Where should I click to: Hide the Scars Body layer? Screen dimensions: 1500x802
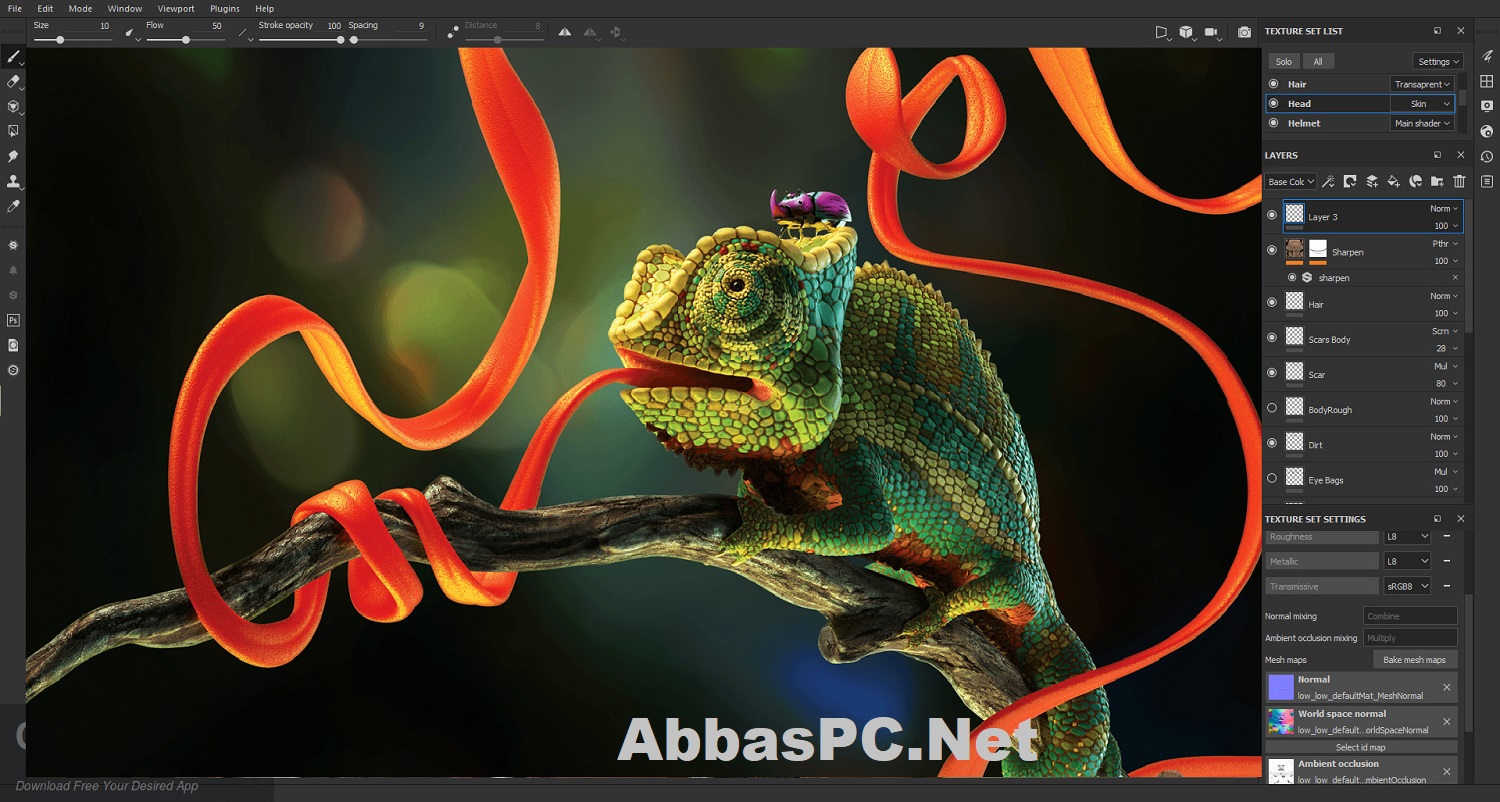(1272, 338)
